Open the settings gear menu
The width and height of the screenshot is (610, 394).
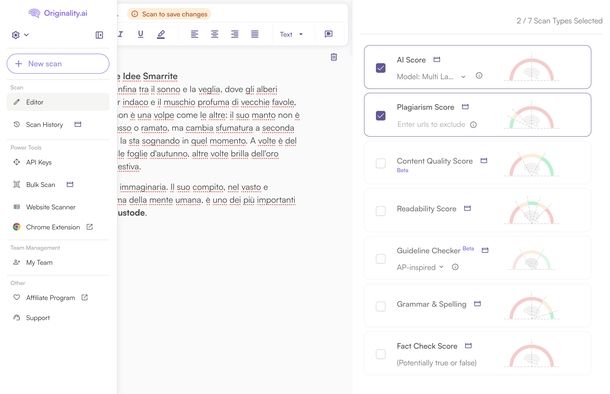tap(20, 35)
